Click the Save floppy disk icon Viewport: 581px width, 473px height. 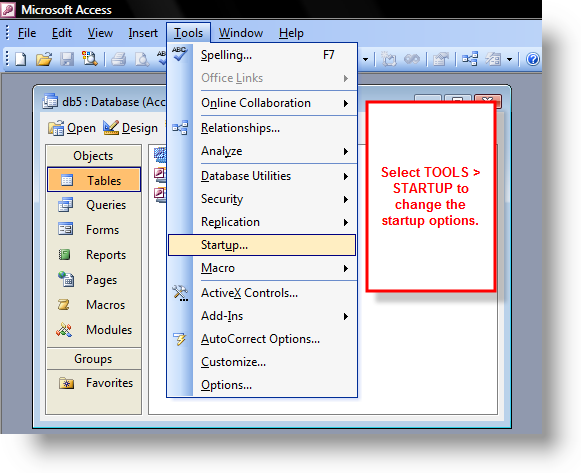click(x=67, y=59)
